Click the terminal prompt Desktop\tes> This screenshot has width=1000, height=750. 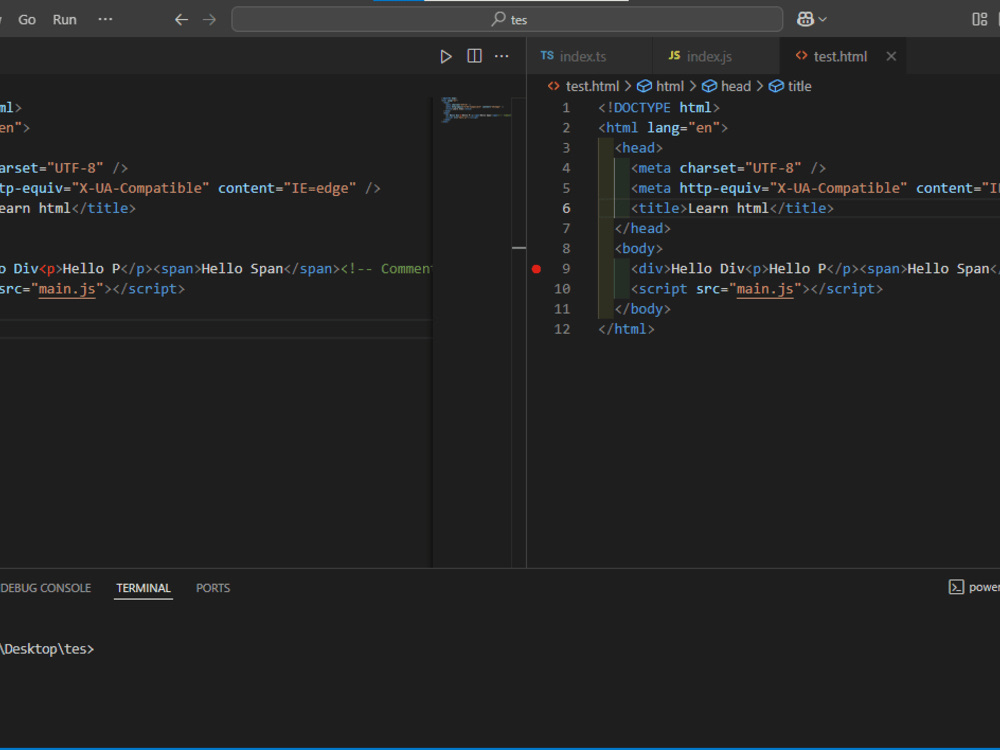pos(47,649)
